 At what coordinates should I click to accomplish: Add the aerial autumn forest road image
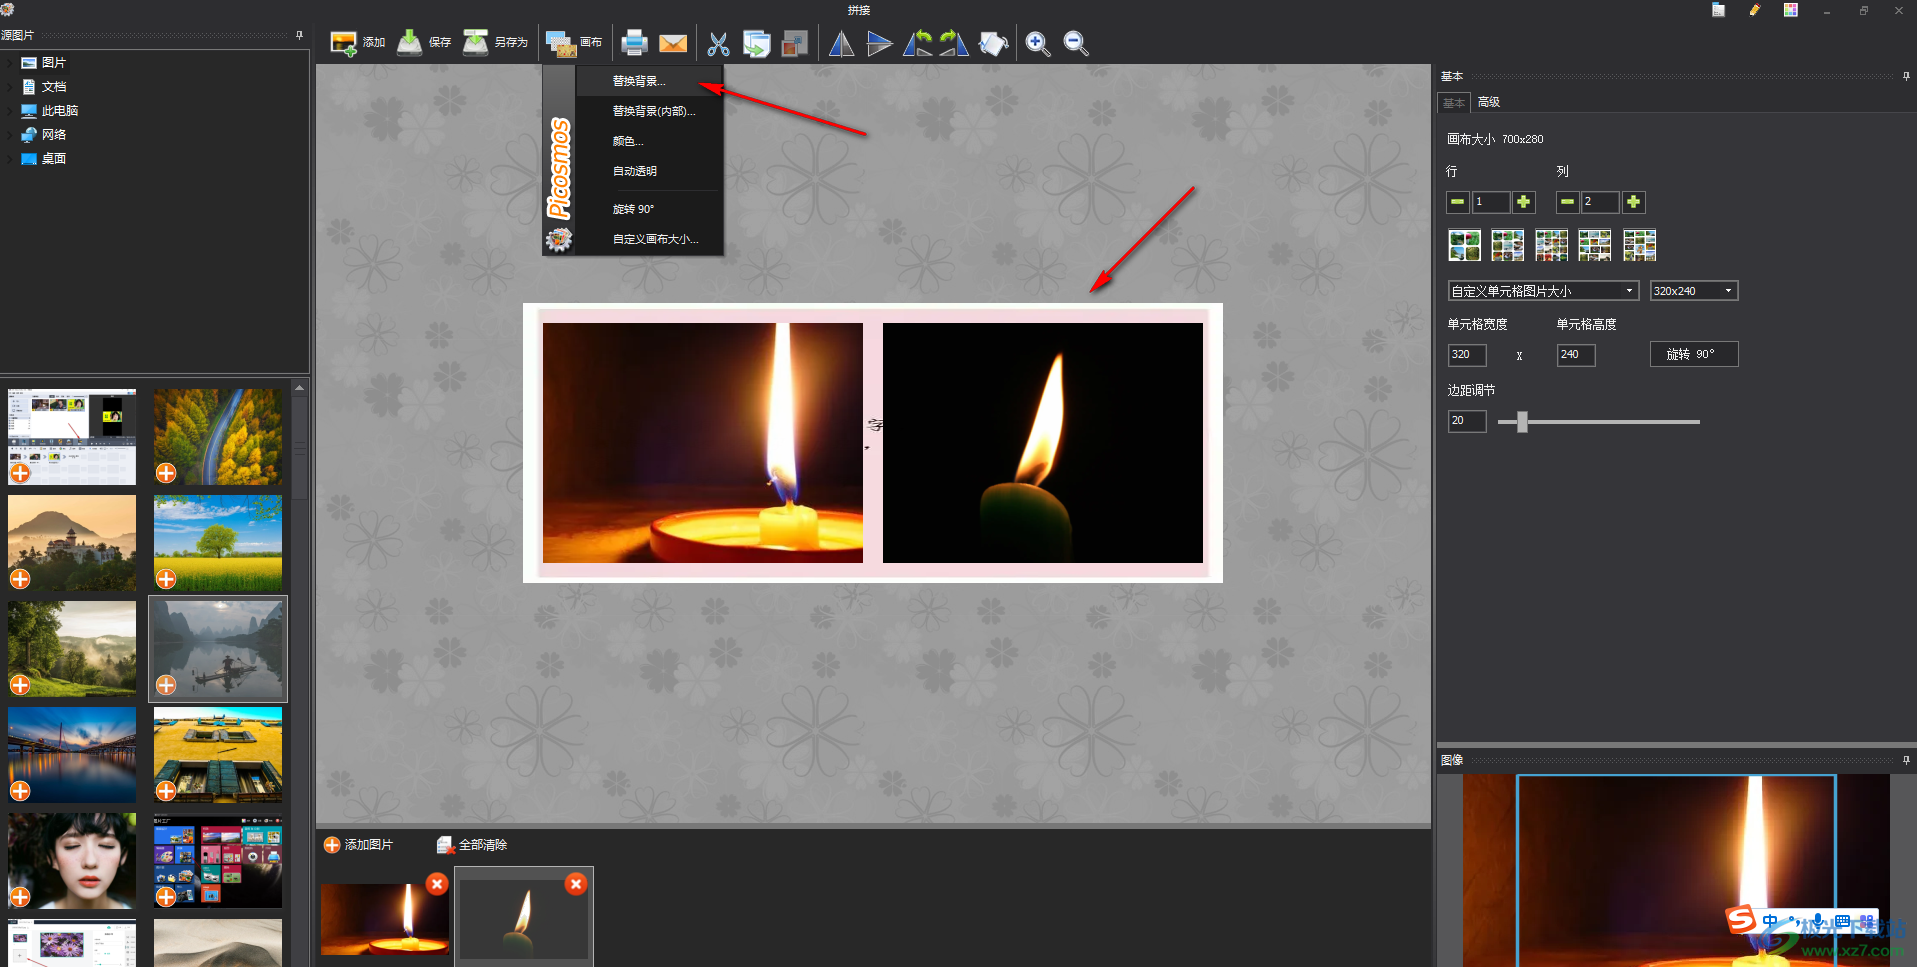pos(166,473)
